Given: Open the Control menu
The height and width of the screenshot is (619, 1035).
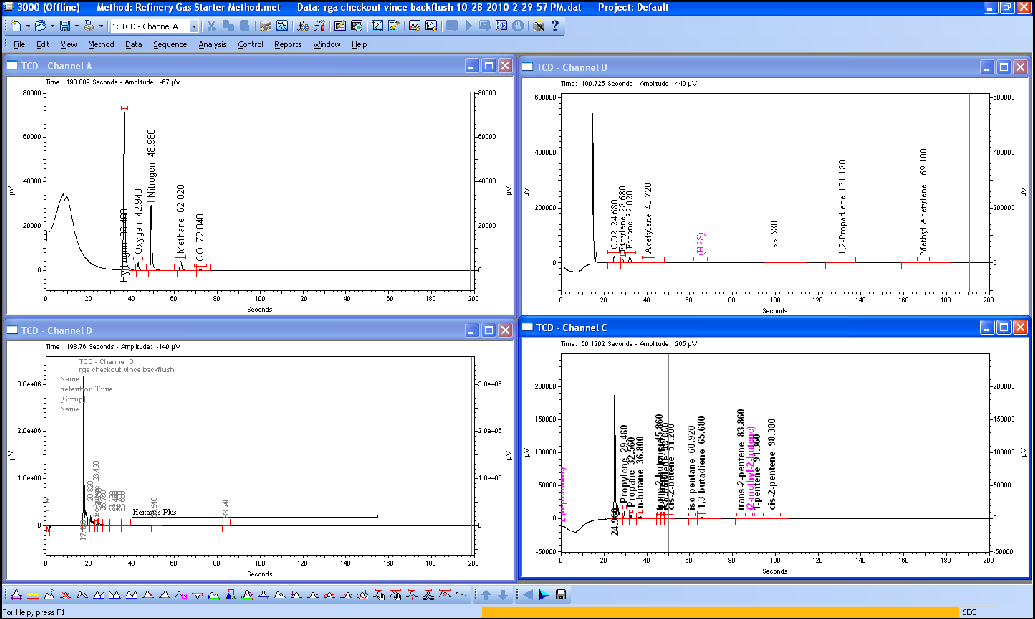Looking at the screenshot, I should pos(250,44).
